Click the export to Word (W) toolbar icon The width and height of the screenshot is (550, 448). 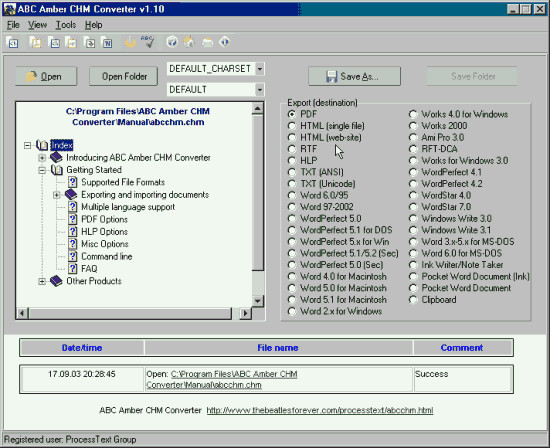(x=107, y=42)
